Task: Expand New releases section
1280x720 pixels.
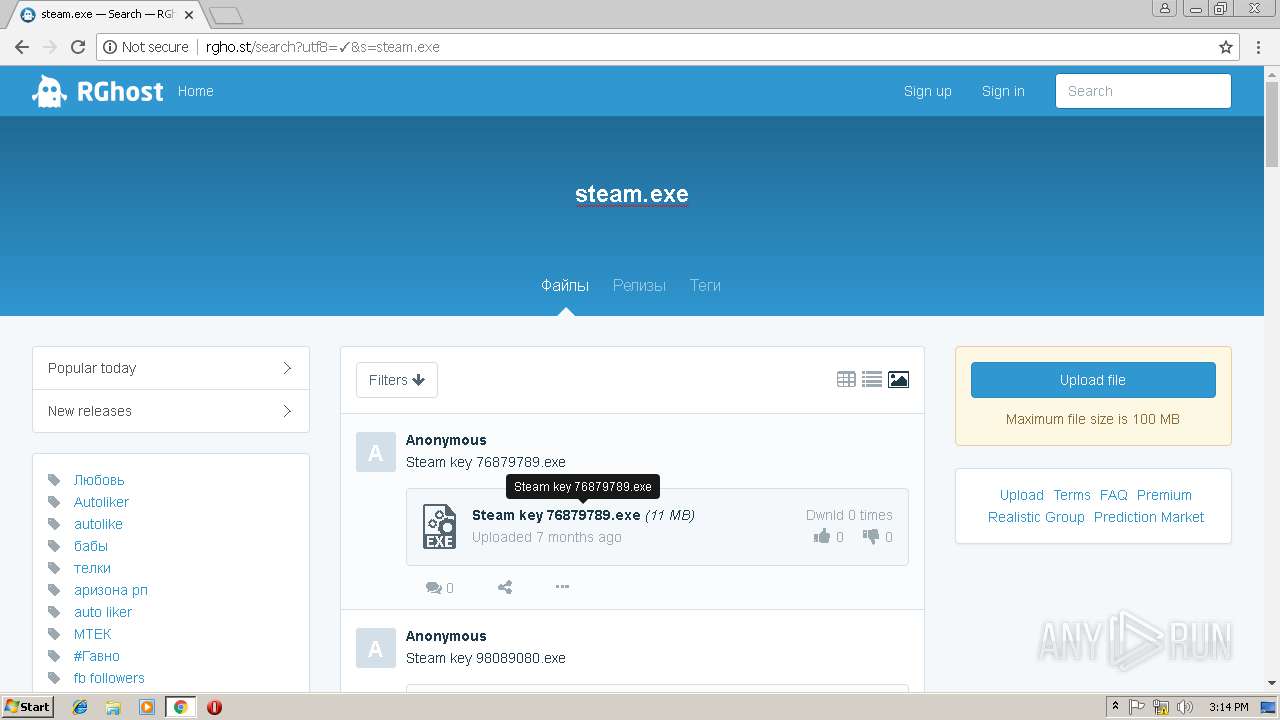Action: tap(171, 411)
